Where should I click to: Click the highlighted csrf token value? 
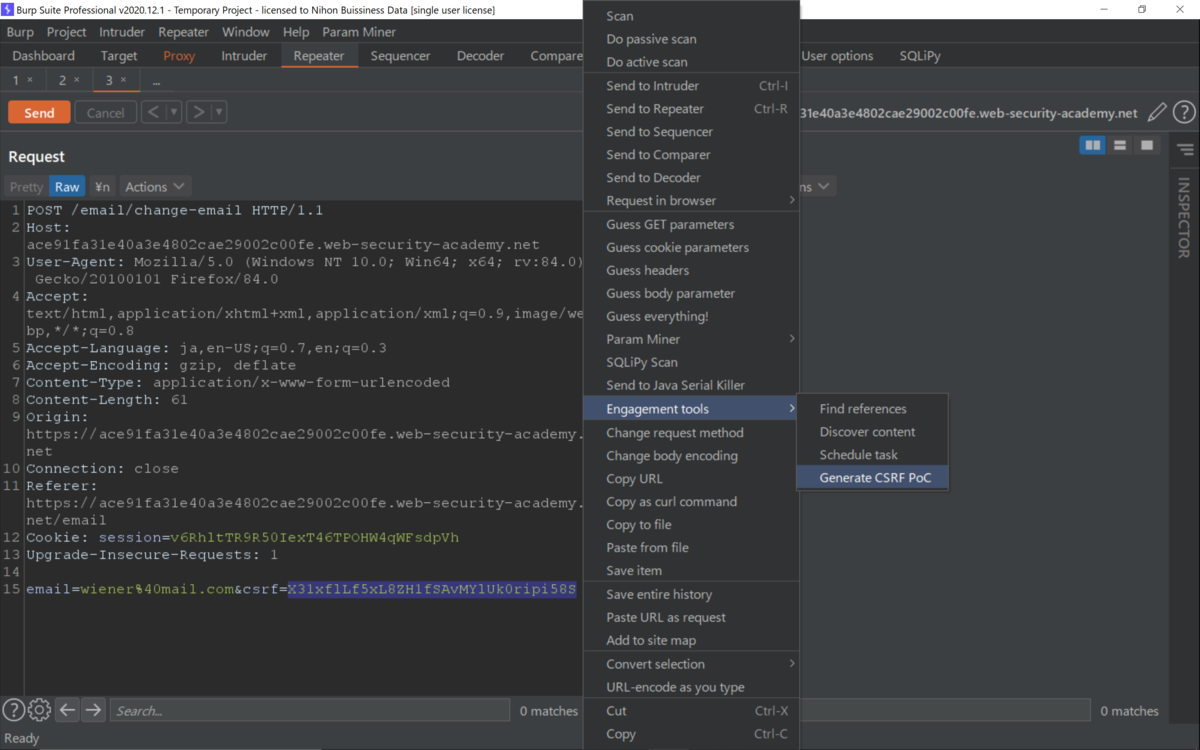coord(432,589)
